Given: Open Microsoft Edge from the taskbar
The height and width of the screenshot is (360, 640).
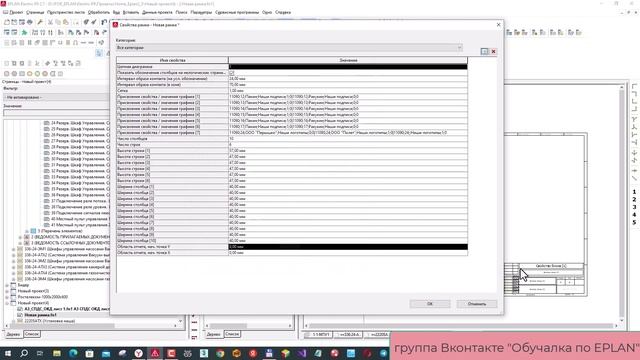Looking at the screenshot, I should coord(73,353).
